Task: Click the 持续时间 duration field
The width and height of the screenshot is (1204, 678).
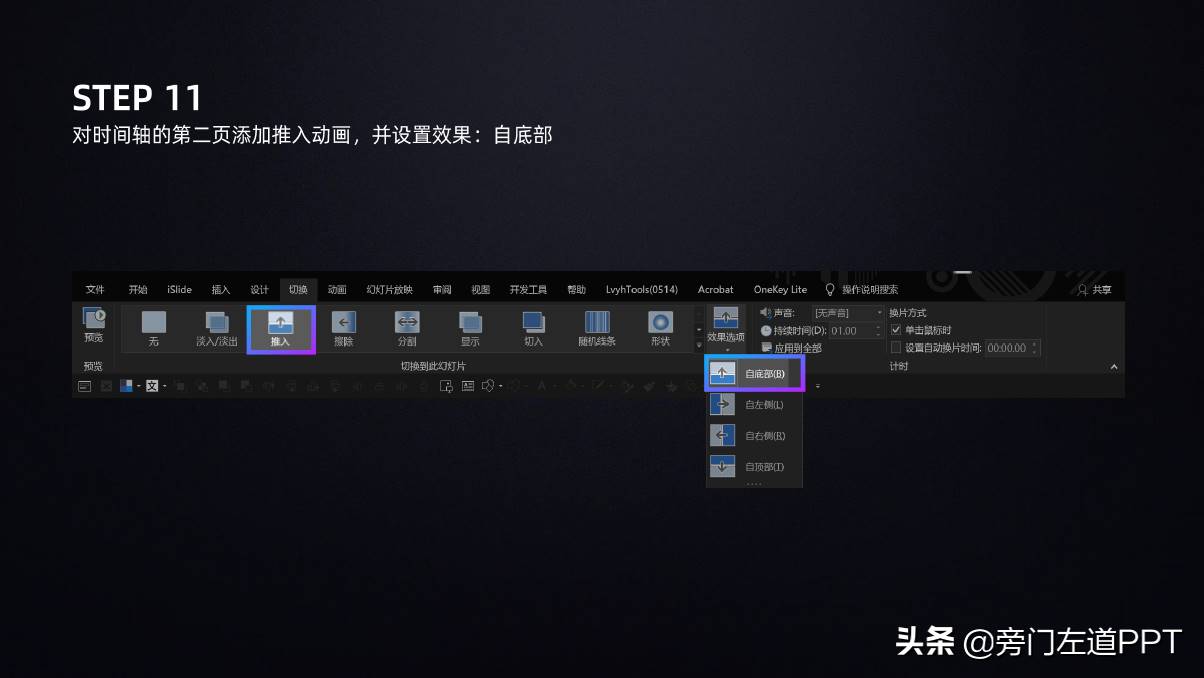Action: coord(851,330)
